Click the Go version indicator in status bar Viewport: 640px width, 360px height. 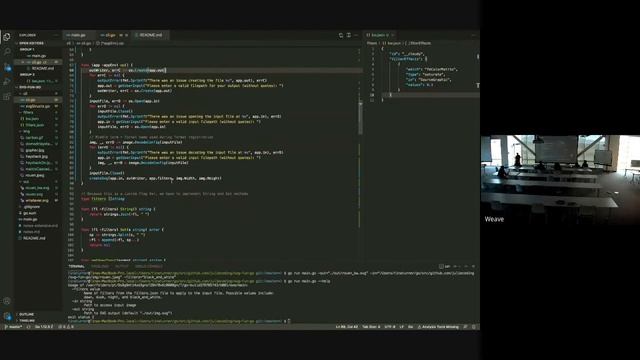[44, 327]
